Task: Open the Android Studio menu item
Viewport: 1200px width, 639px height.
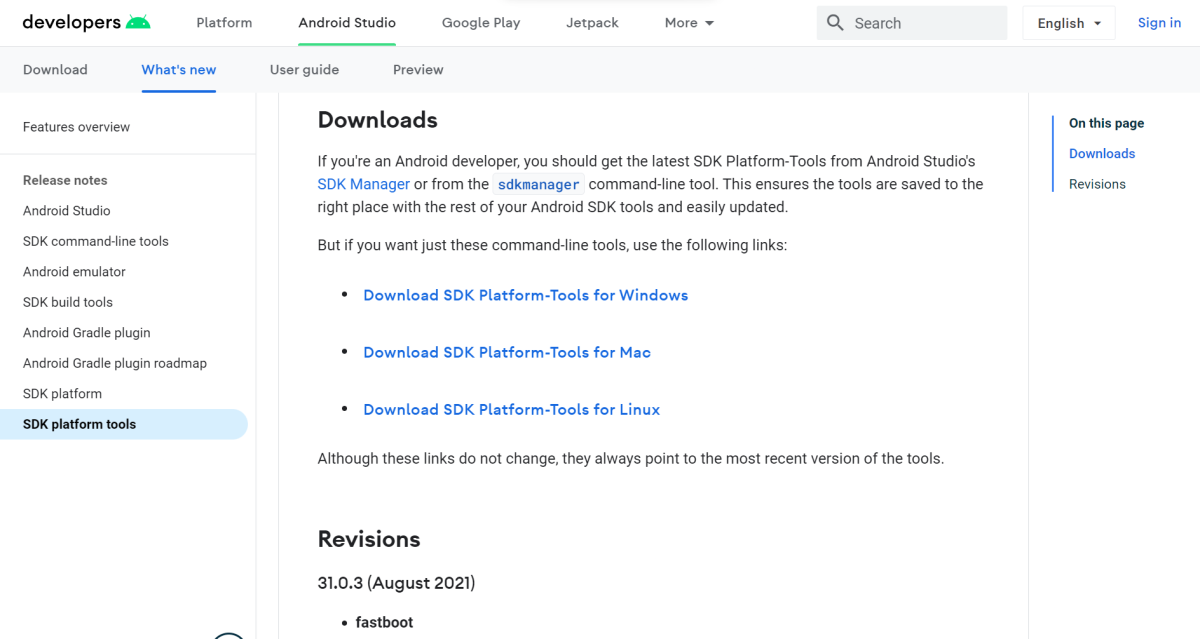Action: pyautogui.click(x=346, y=22)
